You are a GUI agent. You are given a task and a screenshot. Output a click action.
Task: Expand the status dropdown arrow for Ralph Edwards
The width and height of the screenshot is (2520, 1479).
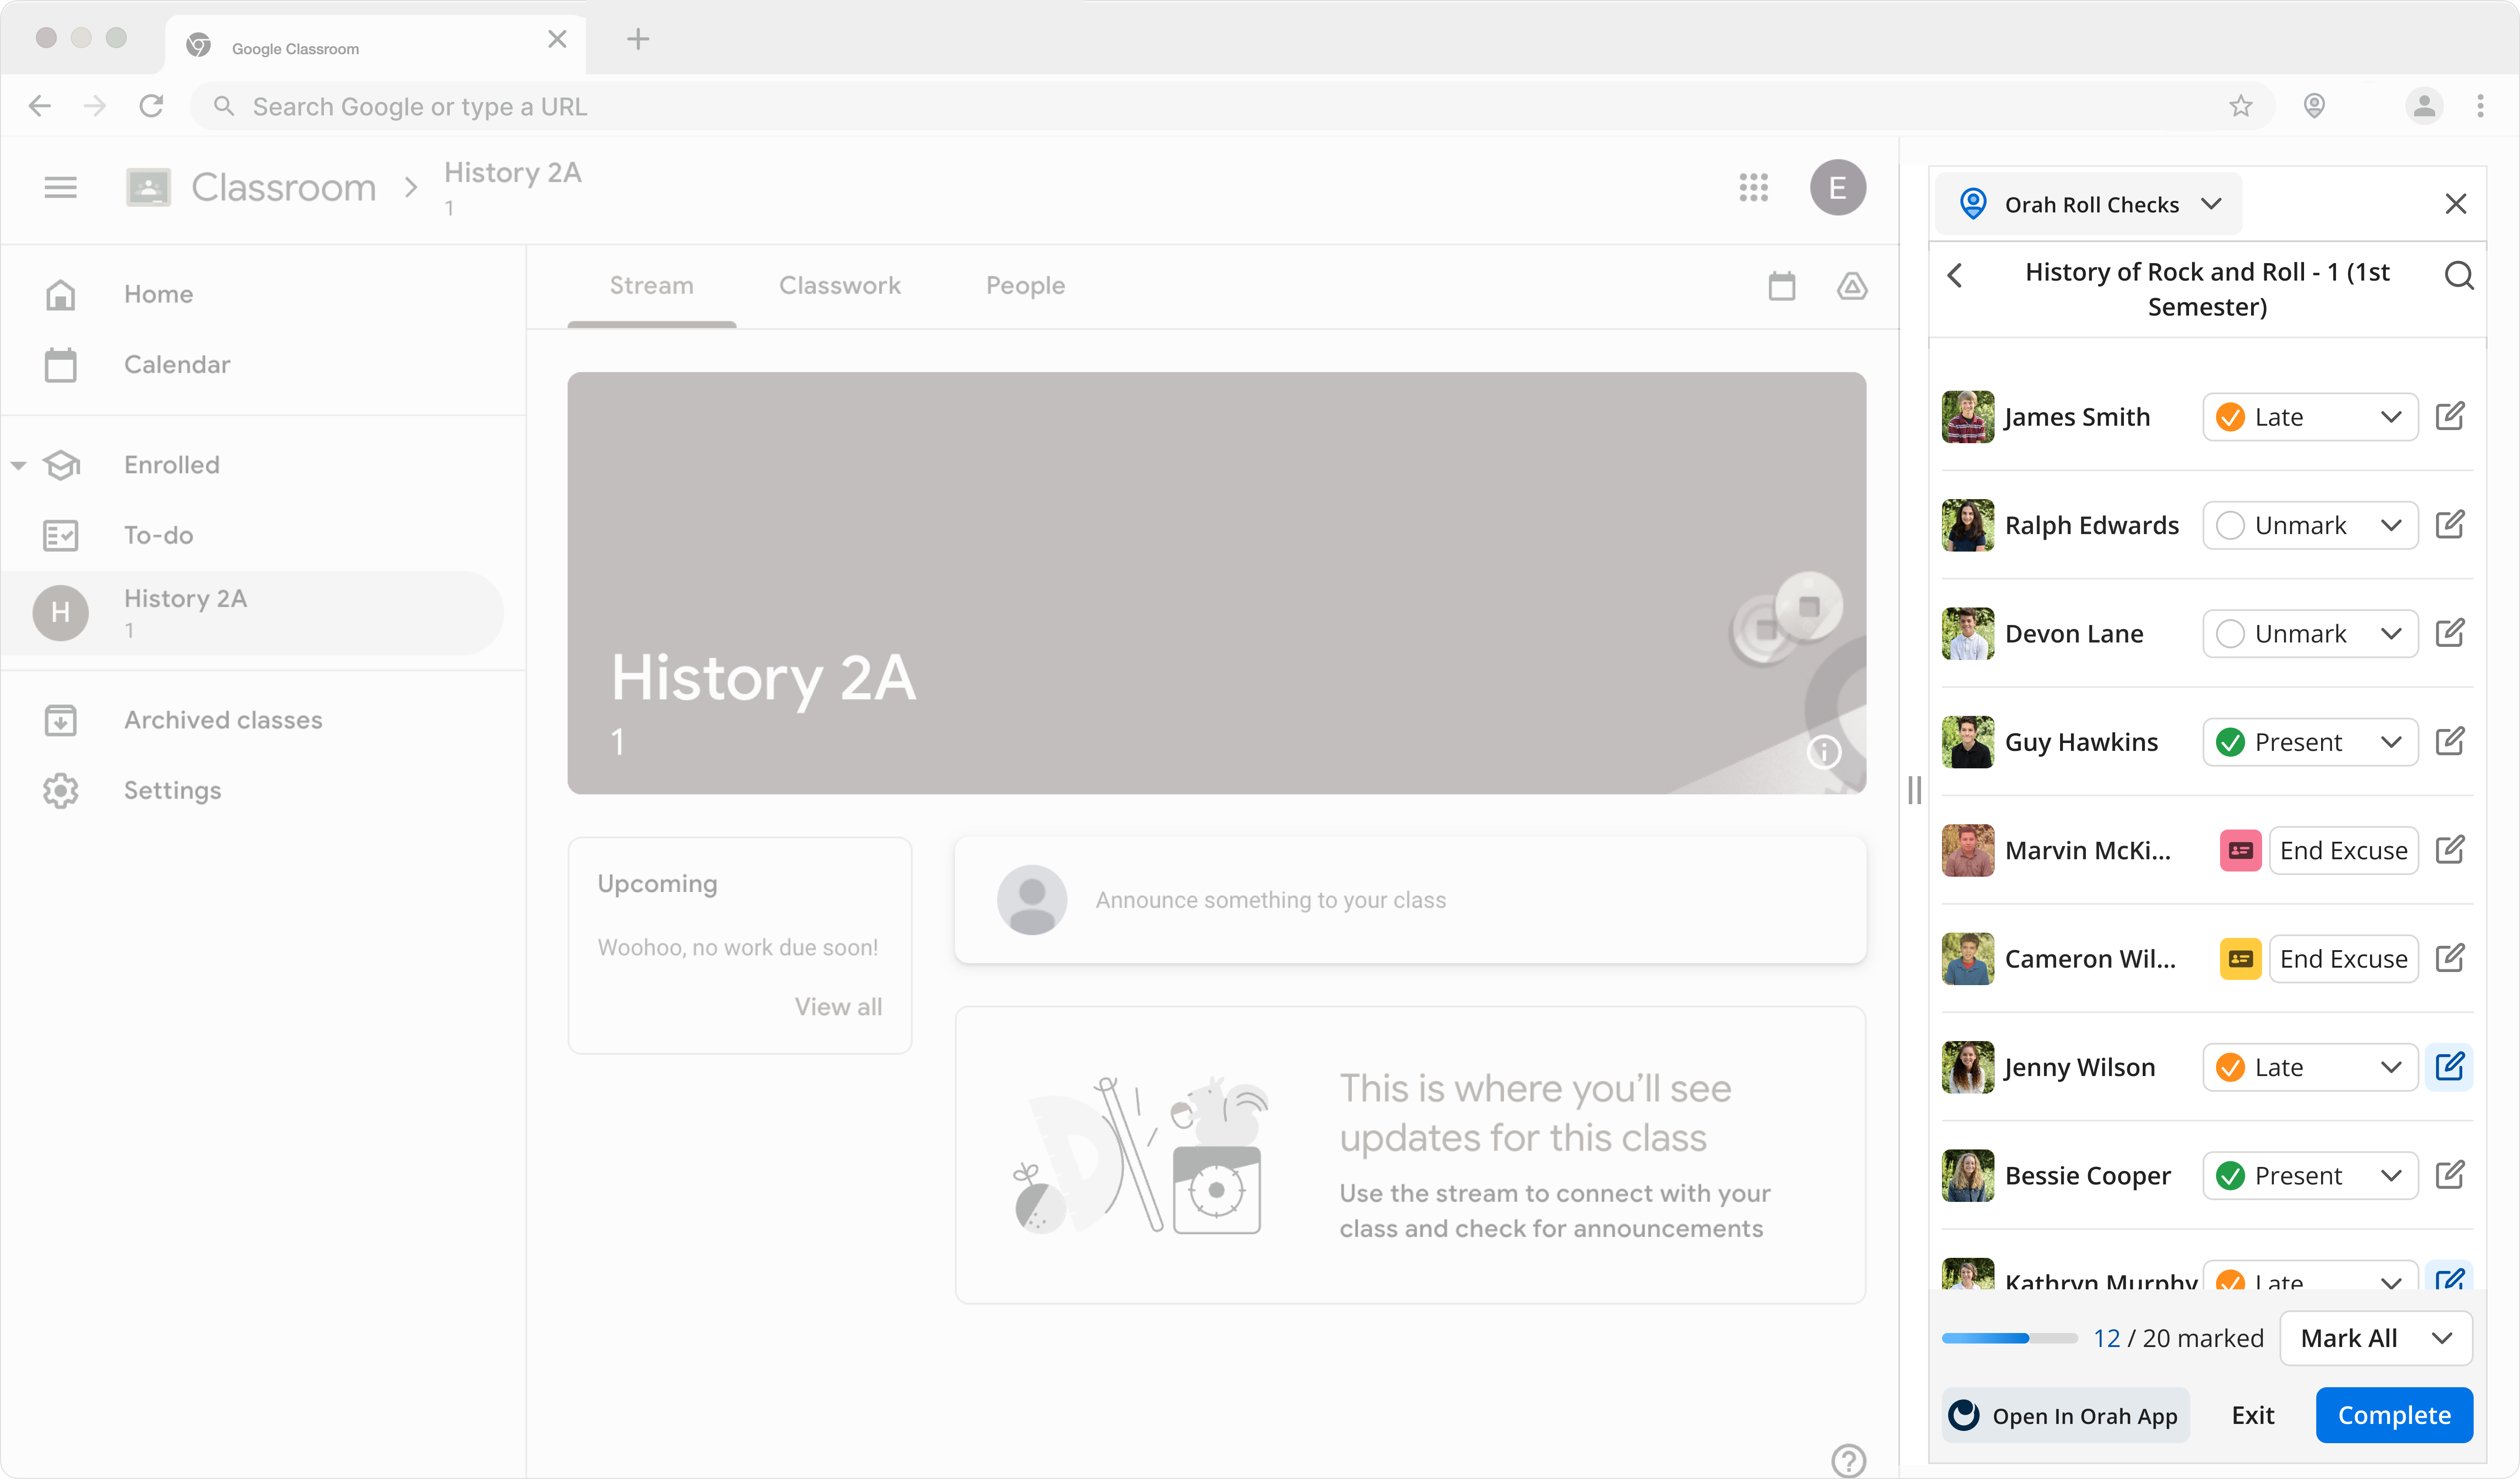pyautogui.click(x=2390, y=525)
